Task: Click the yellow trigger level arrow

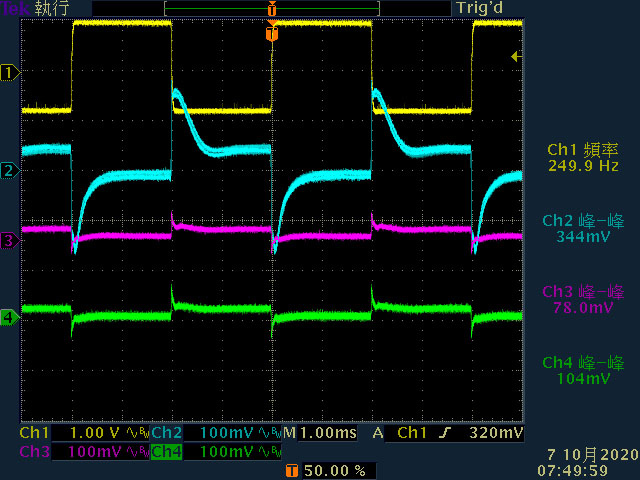Action: coord(516,56)
